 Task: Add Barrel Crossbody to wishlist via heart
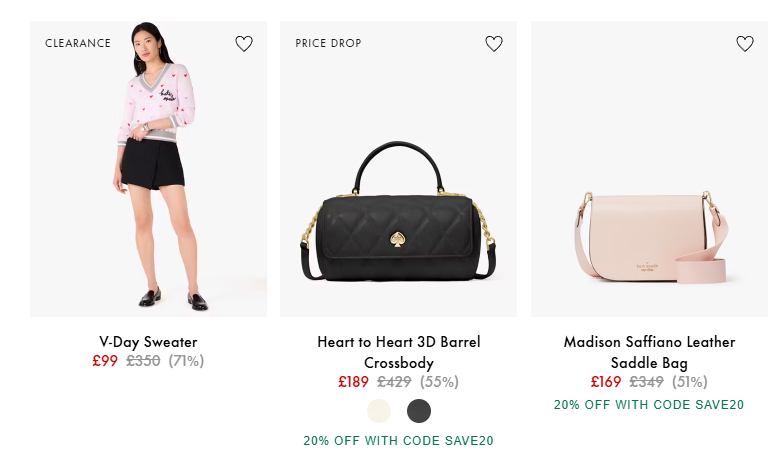494,44
